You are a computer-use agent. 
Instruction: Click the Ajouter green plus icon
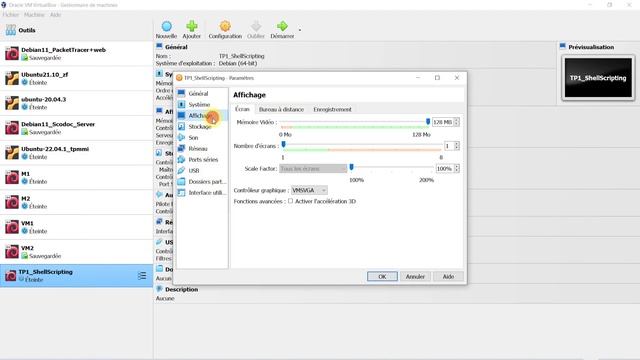[192, 27]
